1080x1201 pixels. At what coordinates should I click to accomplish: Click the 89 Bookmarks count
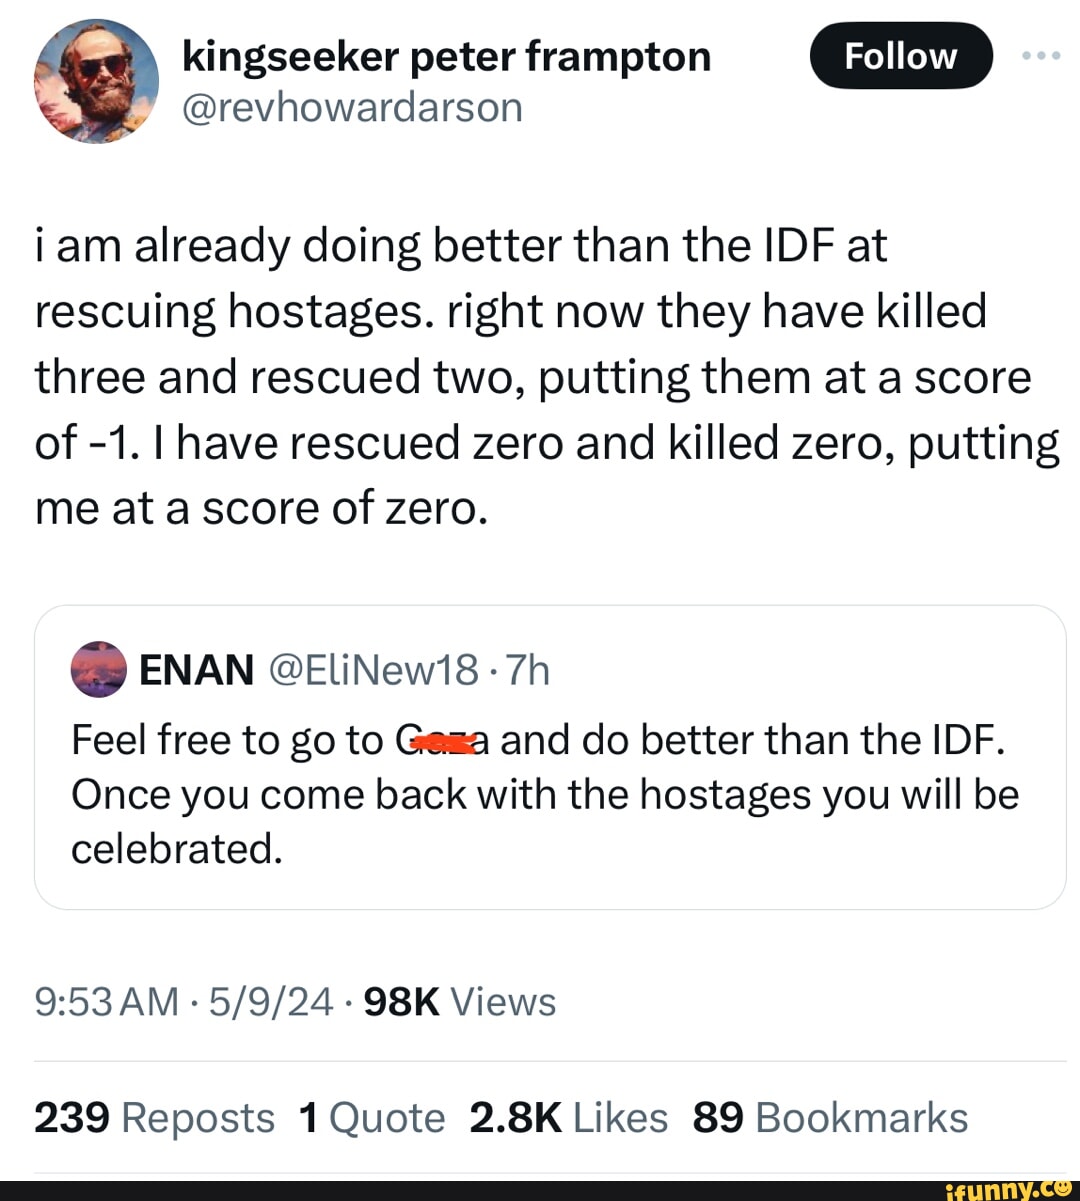click(829, 1117)
